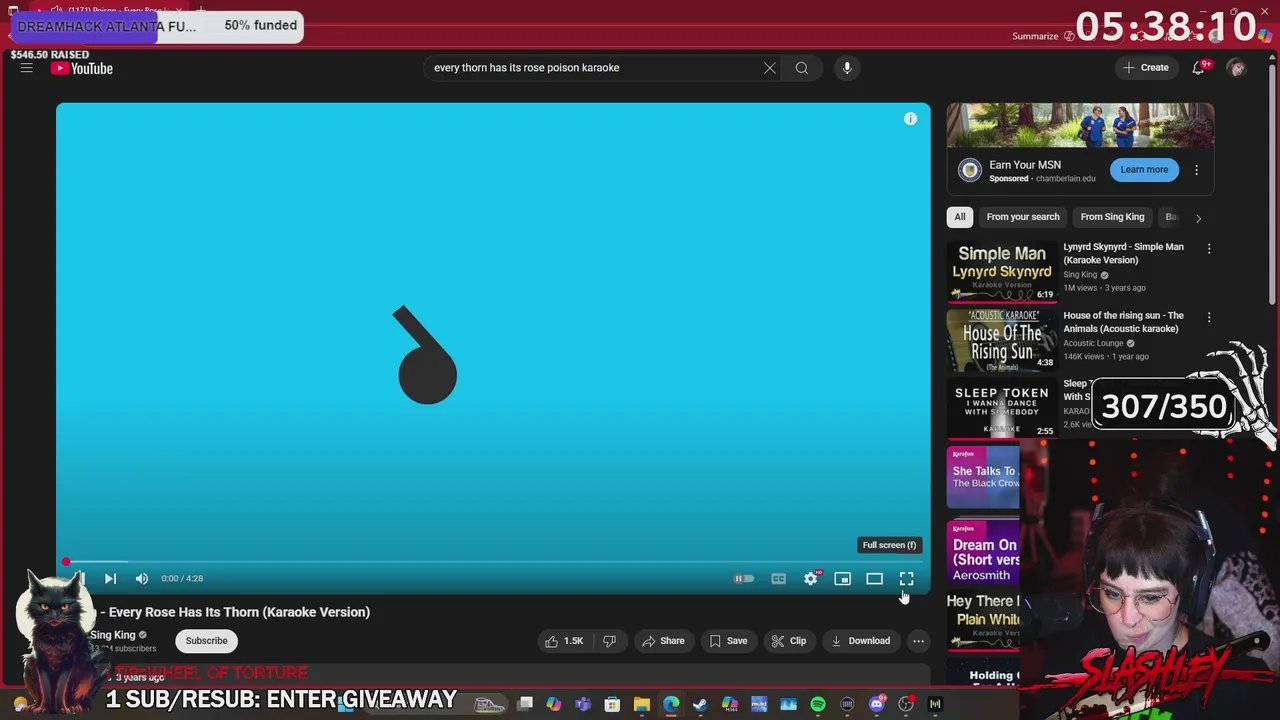Share the karaoke video
Screen dimensions: 1280x720
click(664, 641)
